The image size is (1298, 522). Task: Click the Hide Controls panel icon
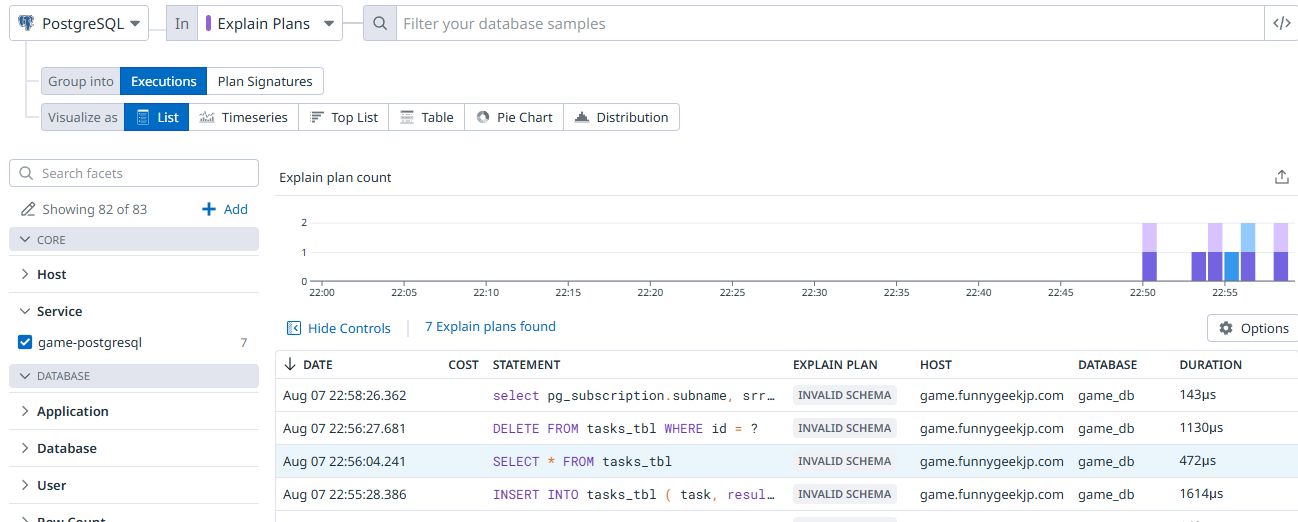(x=294, y=328)
